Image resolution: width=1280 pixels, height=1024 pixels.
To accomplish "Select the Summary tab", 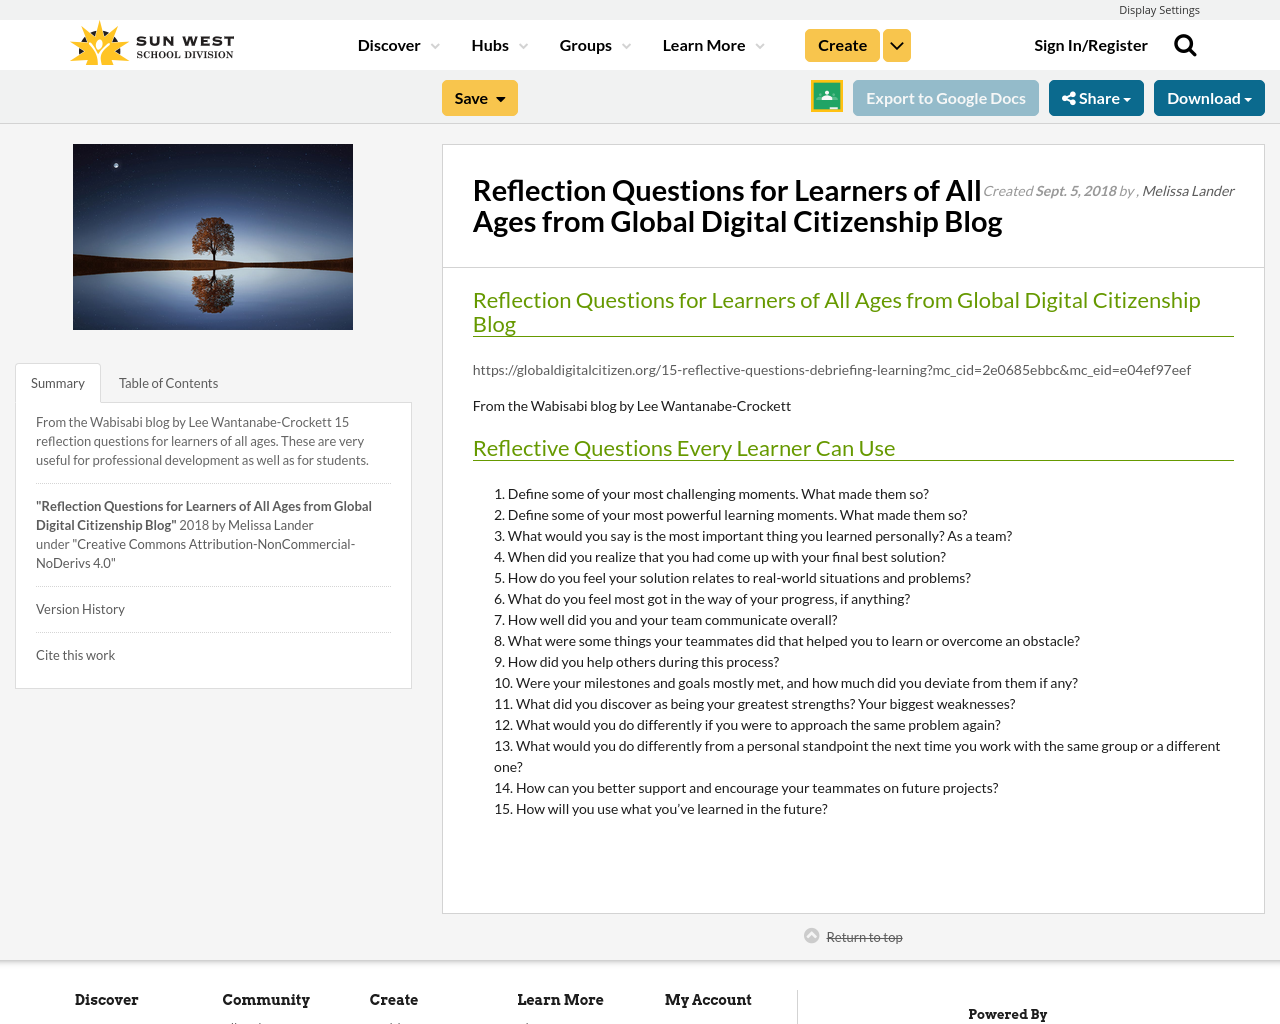I will click(57, 381).
